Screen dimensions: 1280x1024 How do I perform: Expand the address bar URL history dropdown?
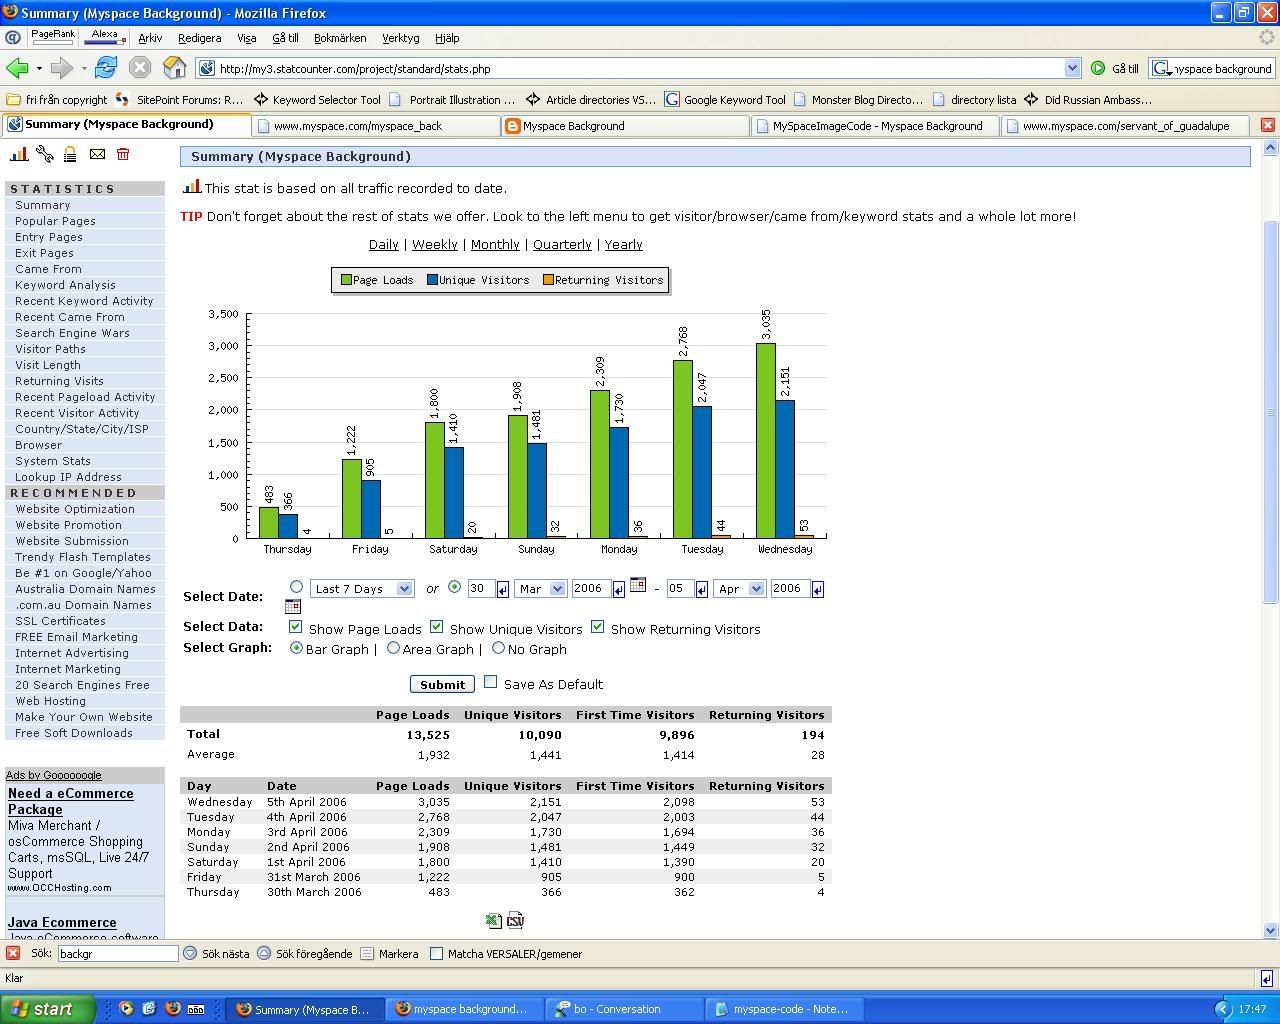(x=1072, y=68)
